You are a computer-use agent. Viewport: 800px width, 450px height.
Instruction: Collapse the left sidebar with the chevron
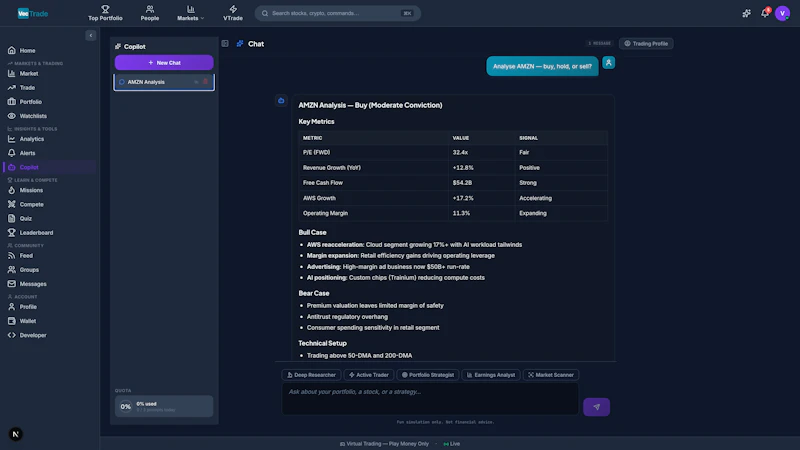[91, 35]
